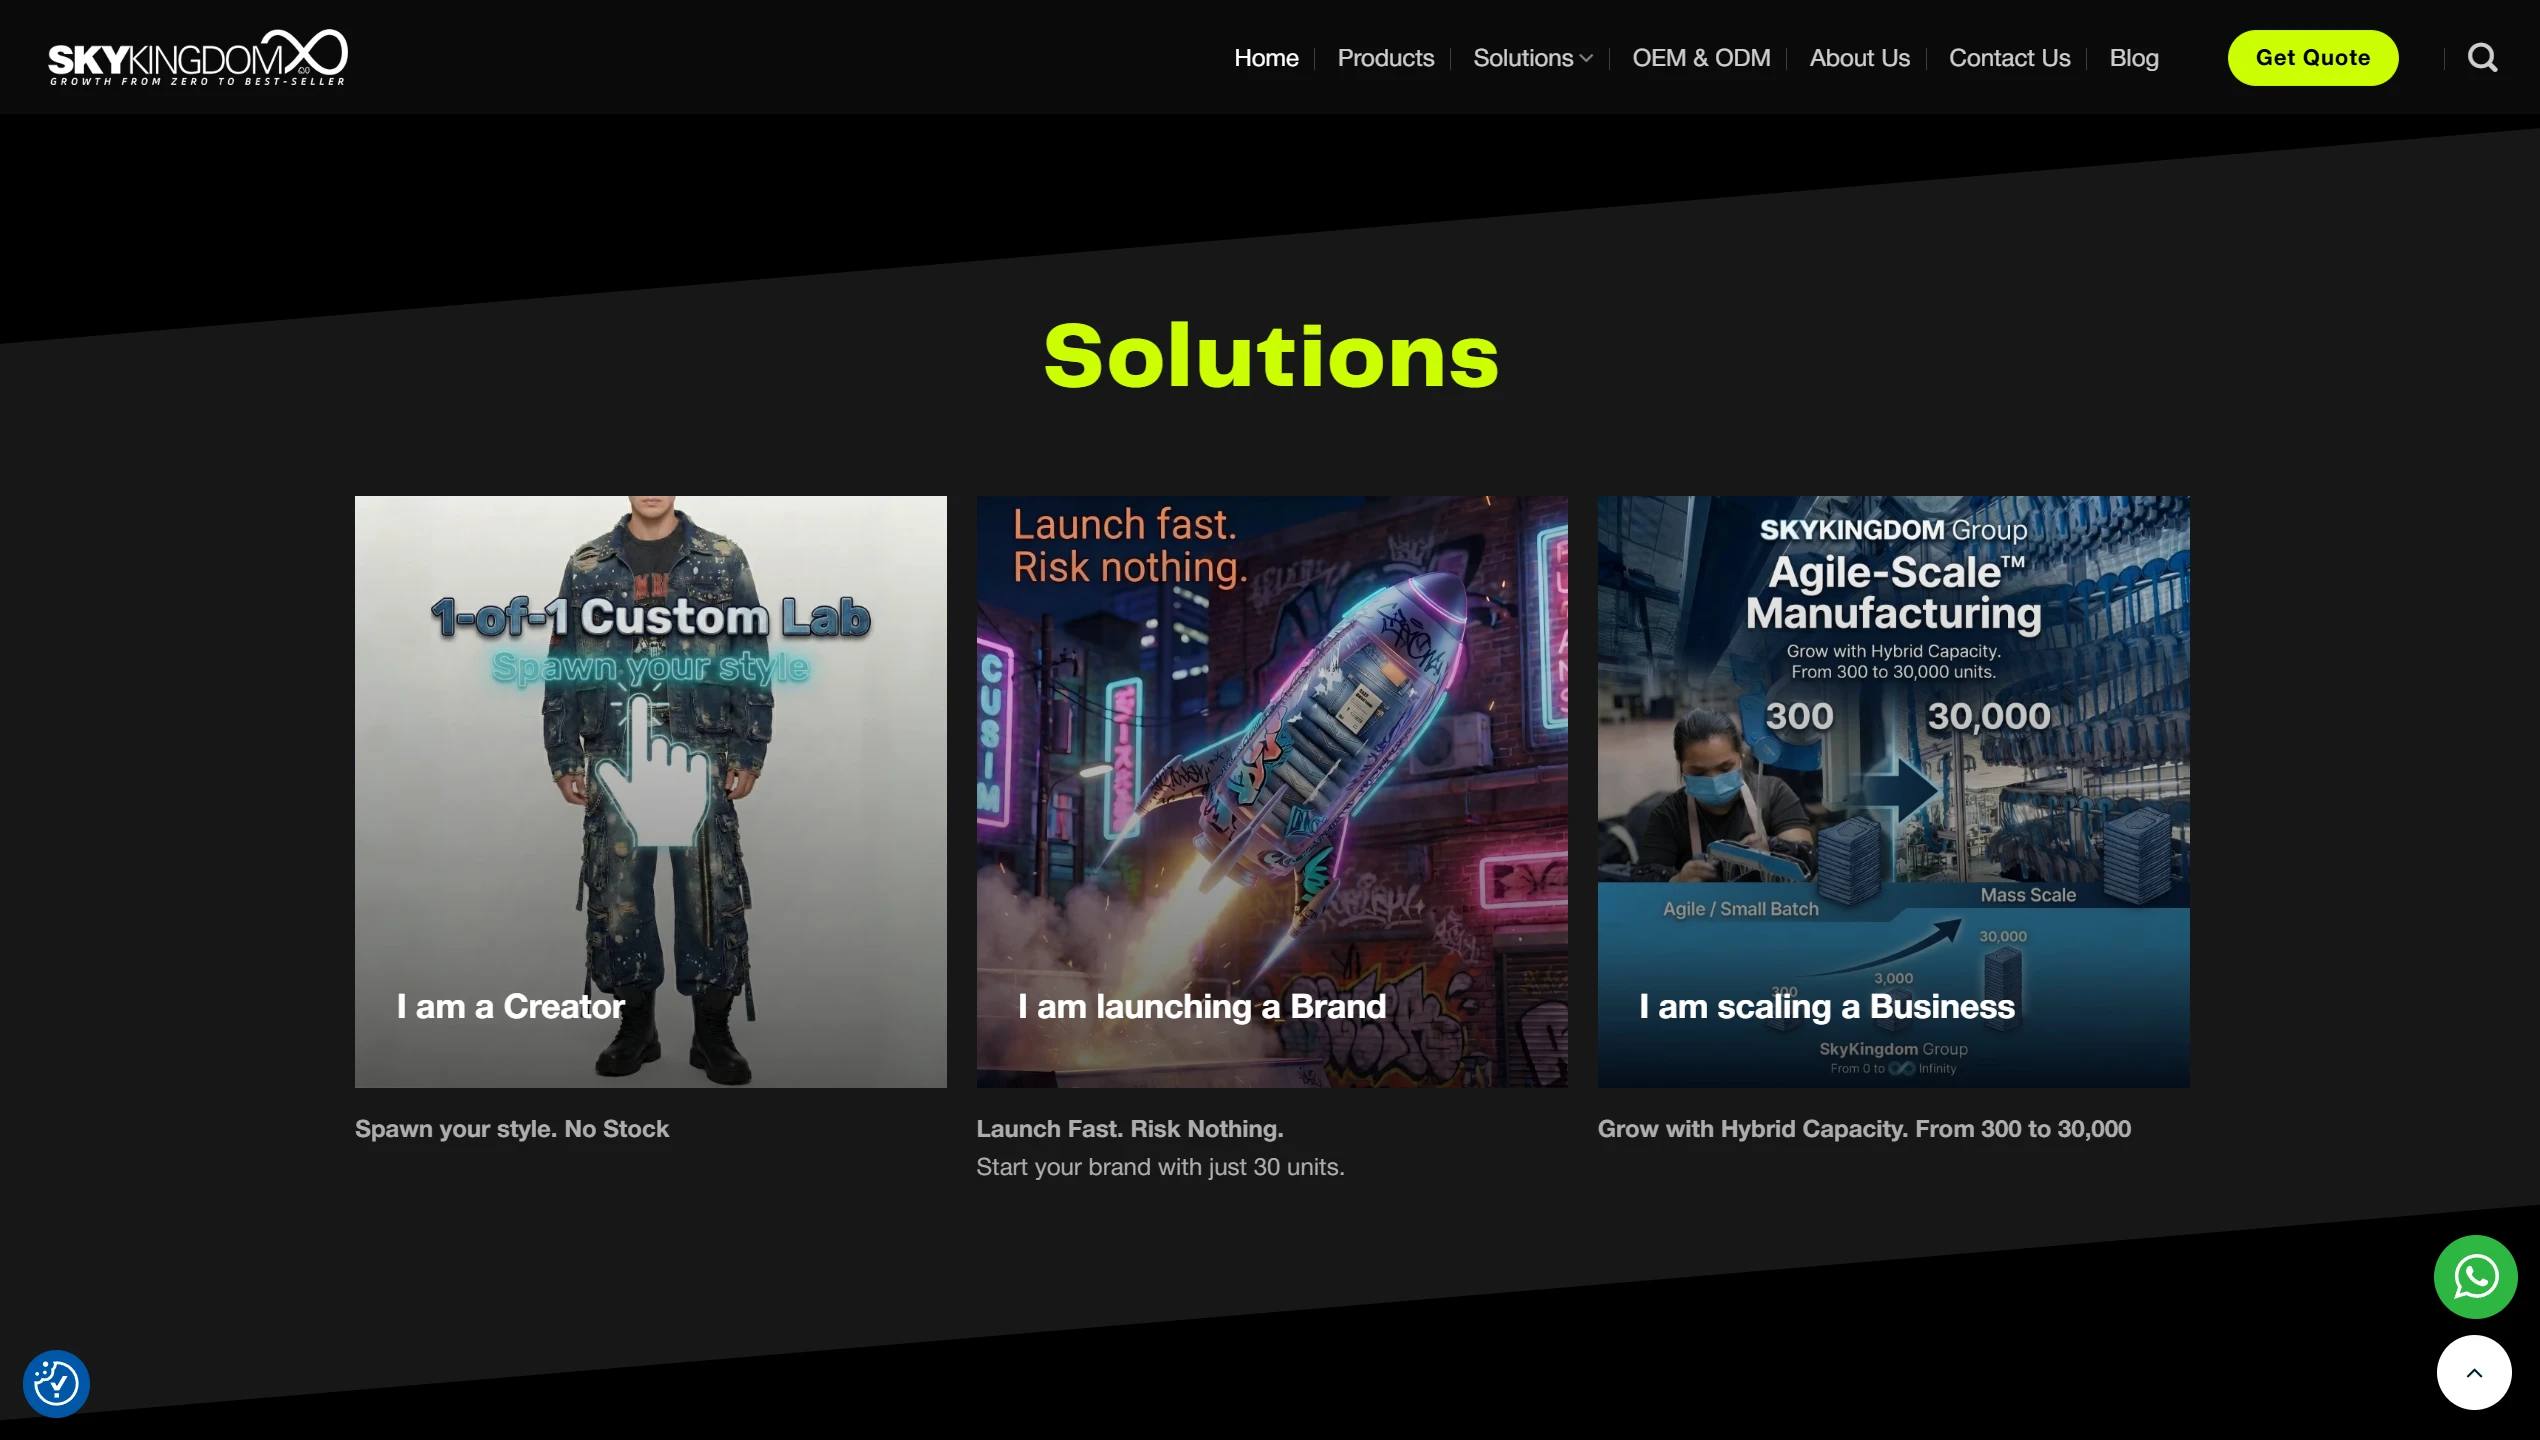The width and height of the screenshot is (2540, 1440).
Task: Expand the Solutions dropdown
Action: click(x=1531, y=57)
